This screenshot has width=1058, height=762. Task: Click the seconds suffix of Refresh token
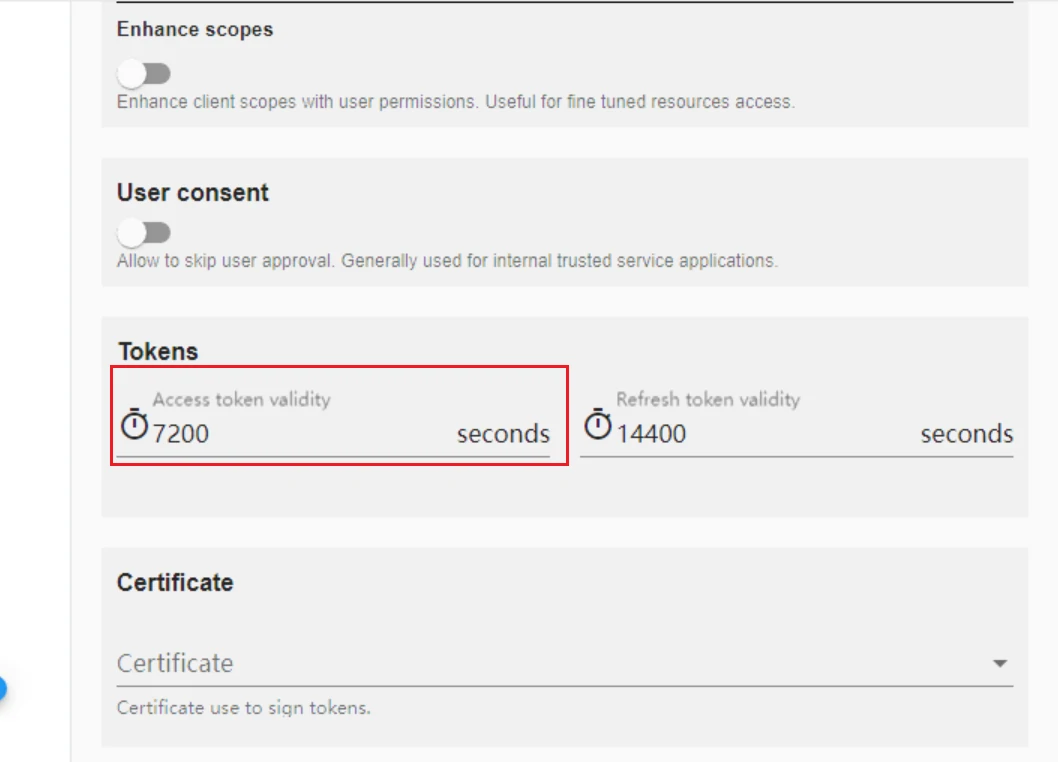(967, 434)
